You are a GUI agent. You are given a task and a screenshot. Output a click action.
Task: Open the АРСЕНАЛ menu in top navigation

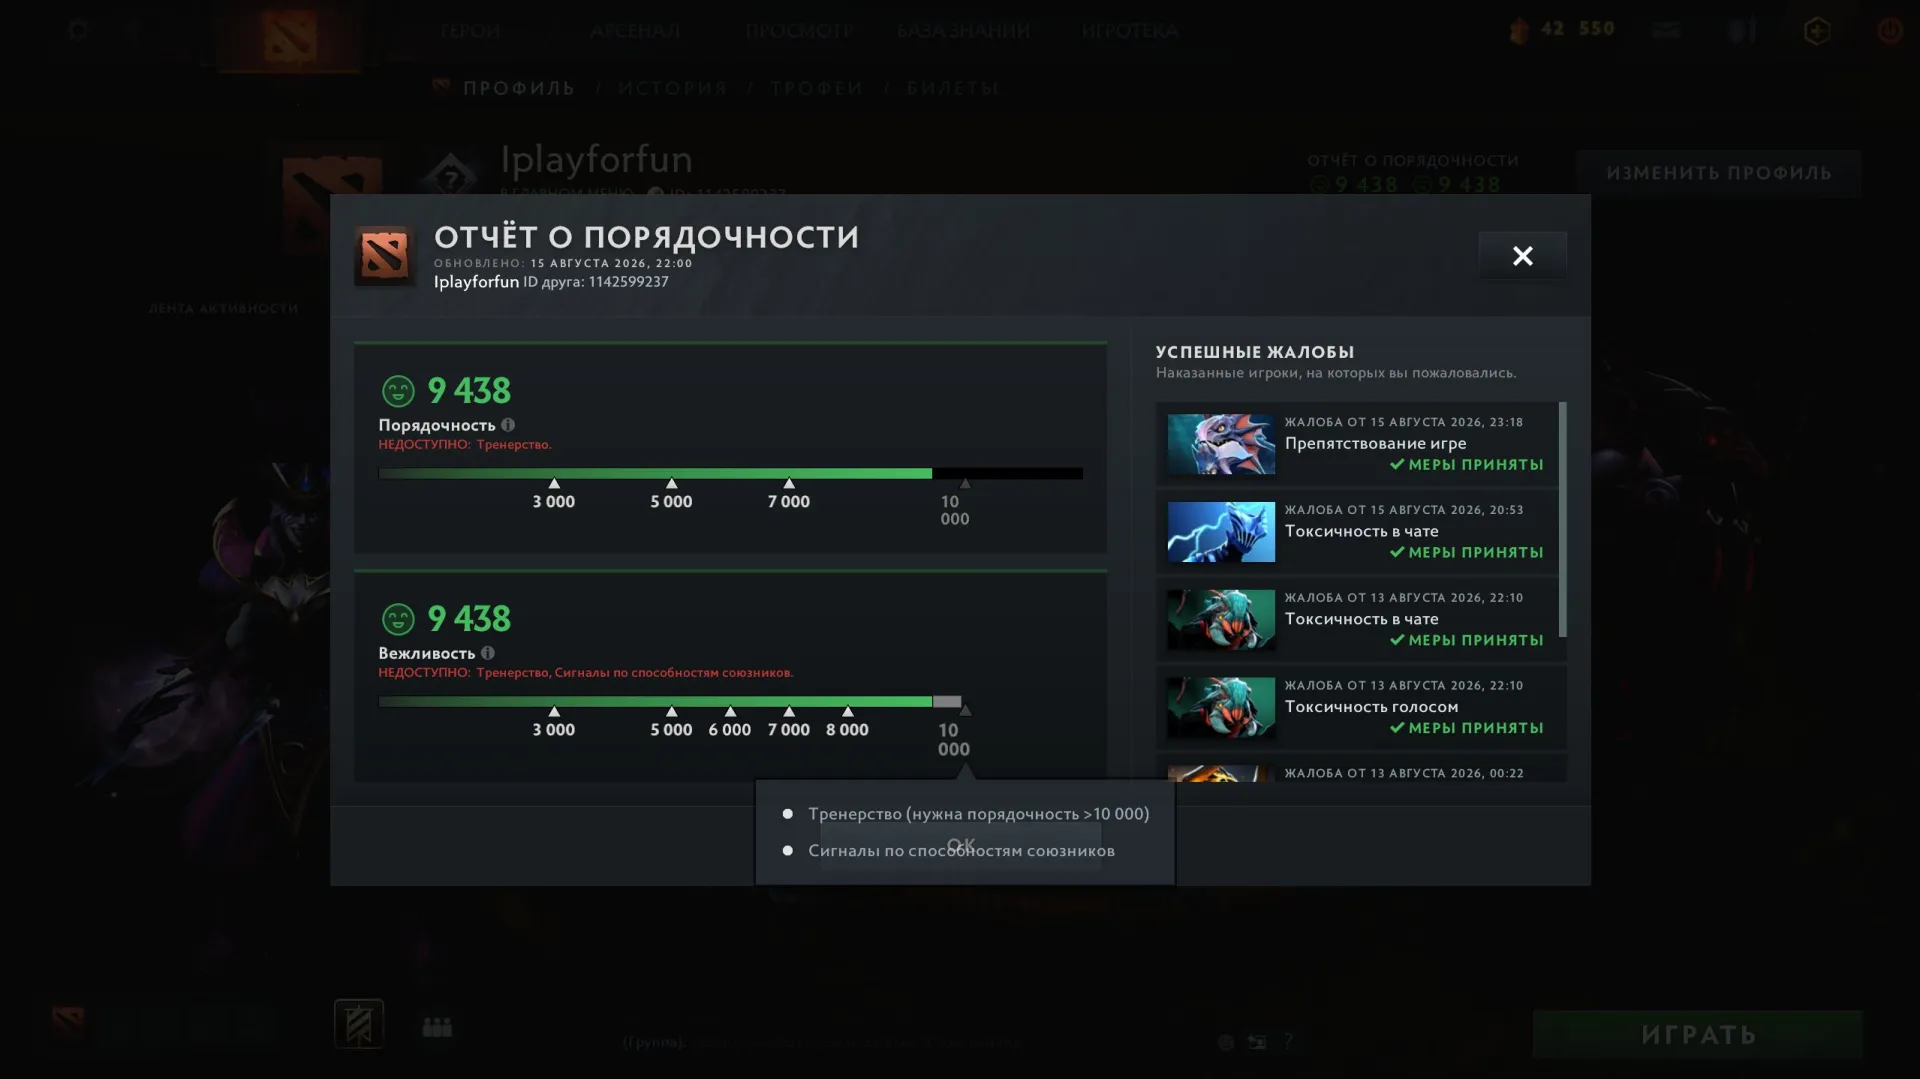(635, 31)
